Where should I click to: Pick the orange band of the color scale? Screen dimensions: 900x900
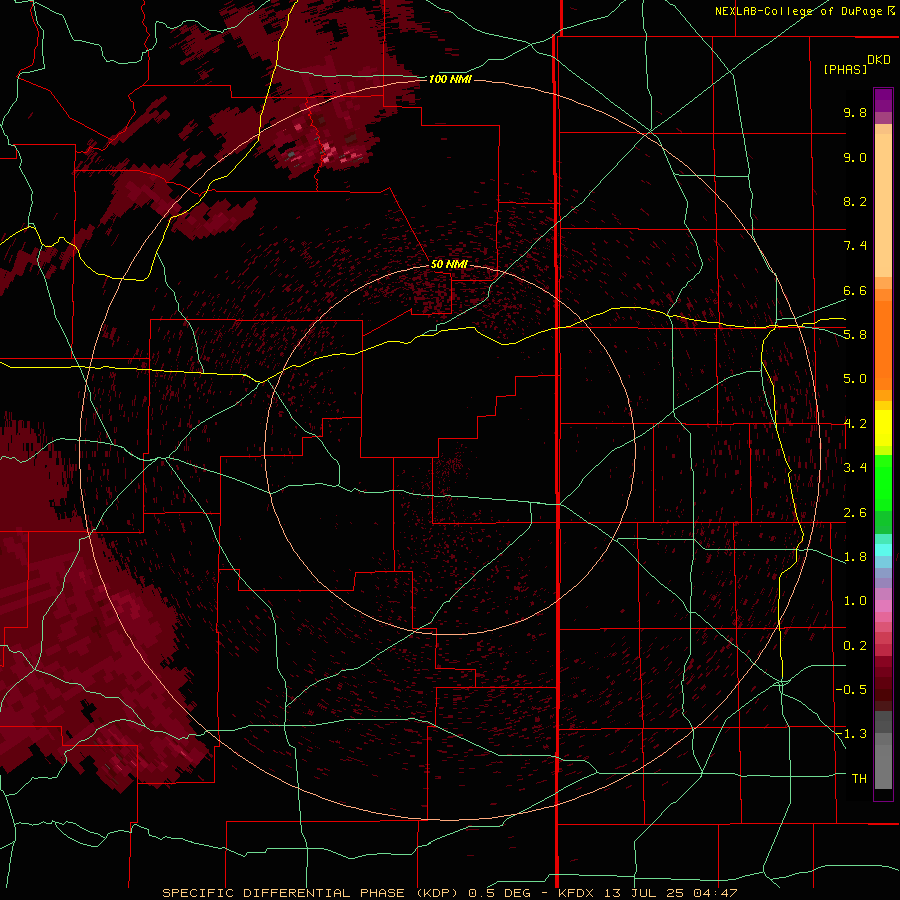[x=883, y=345]
